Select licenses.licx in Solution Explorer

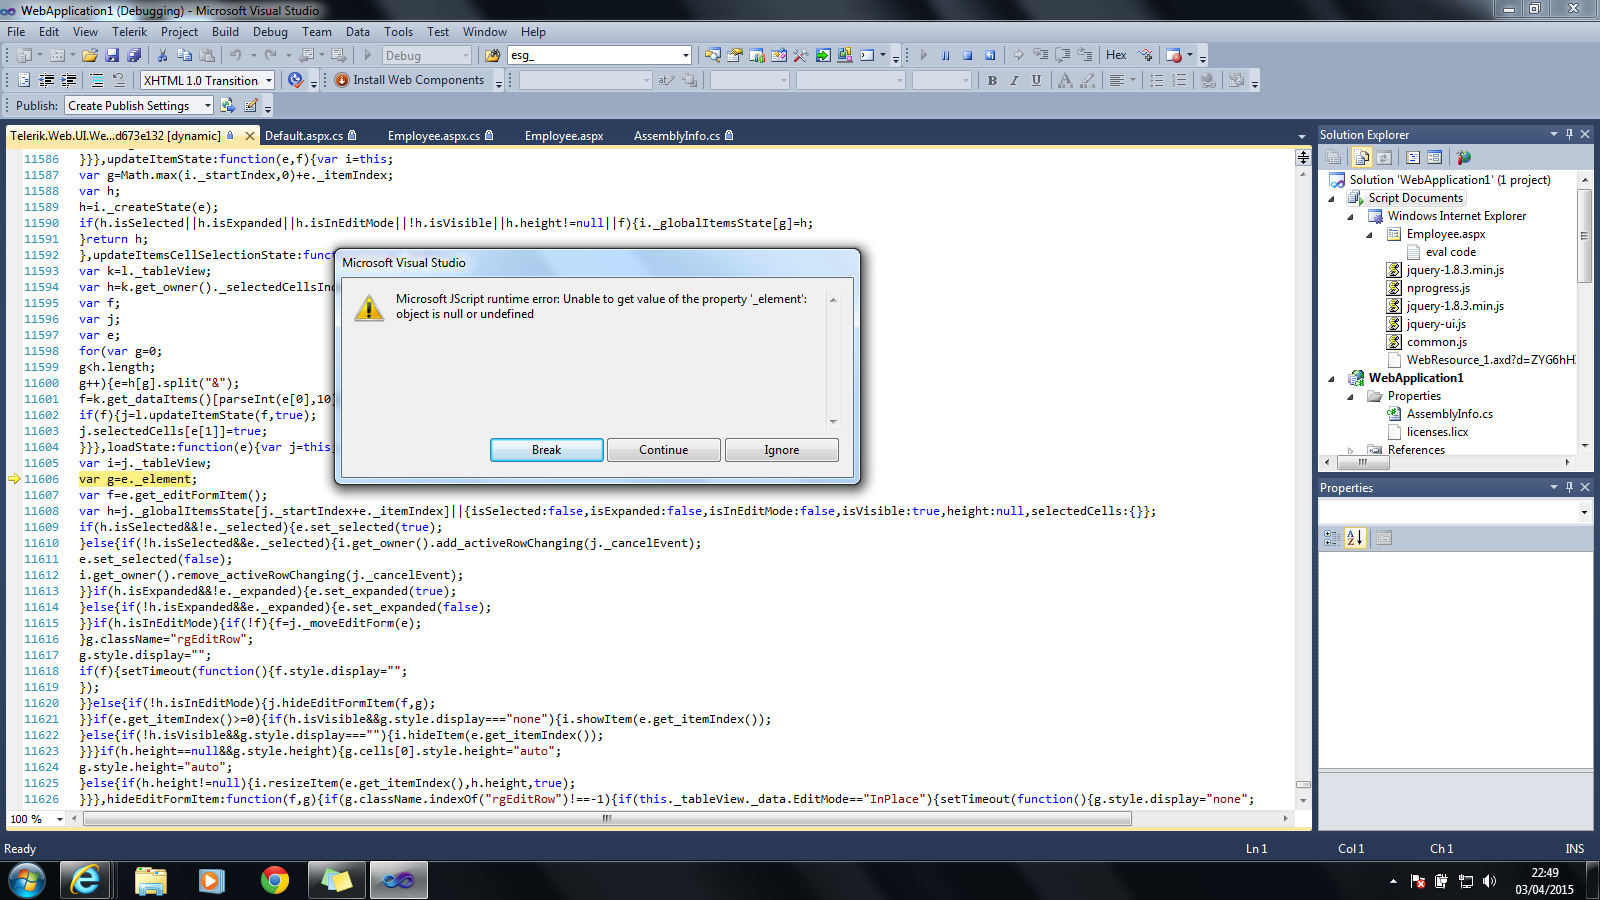point(1437,432)
